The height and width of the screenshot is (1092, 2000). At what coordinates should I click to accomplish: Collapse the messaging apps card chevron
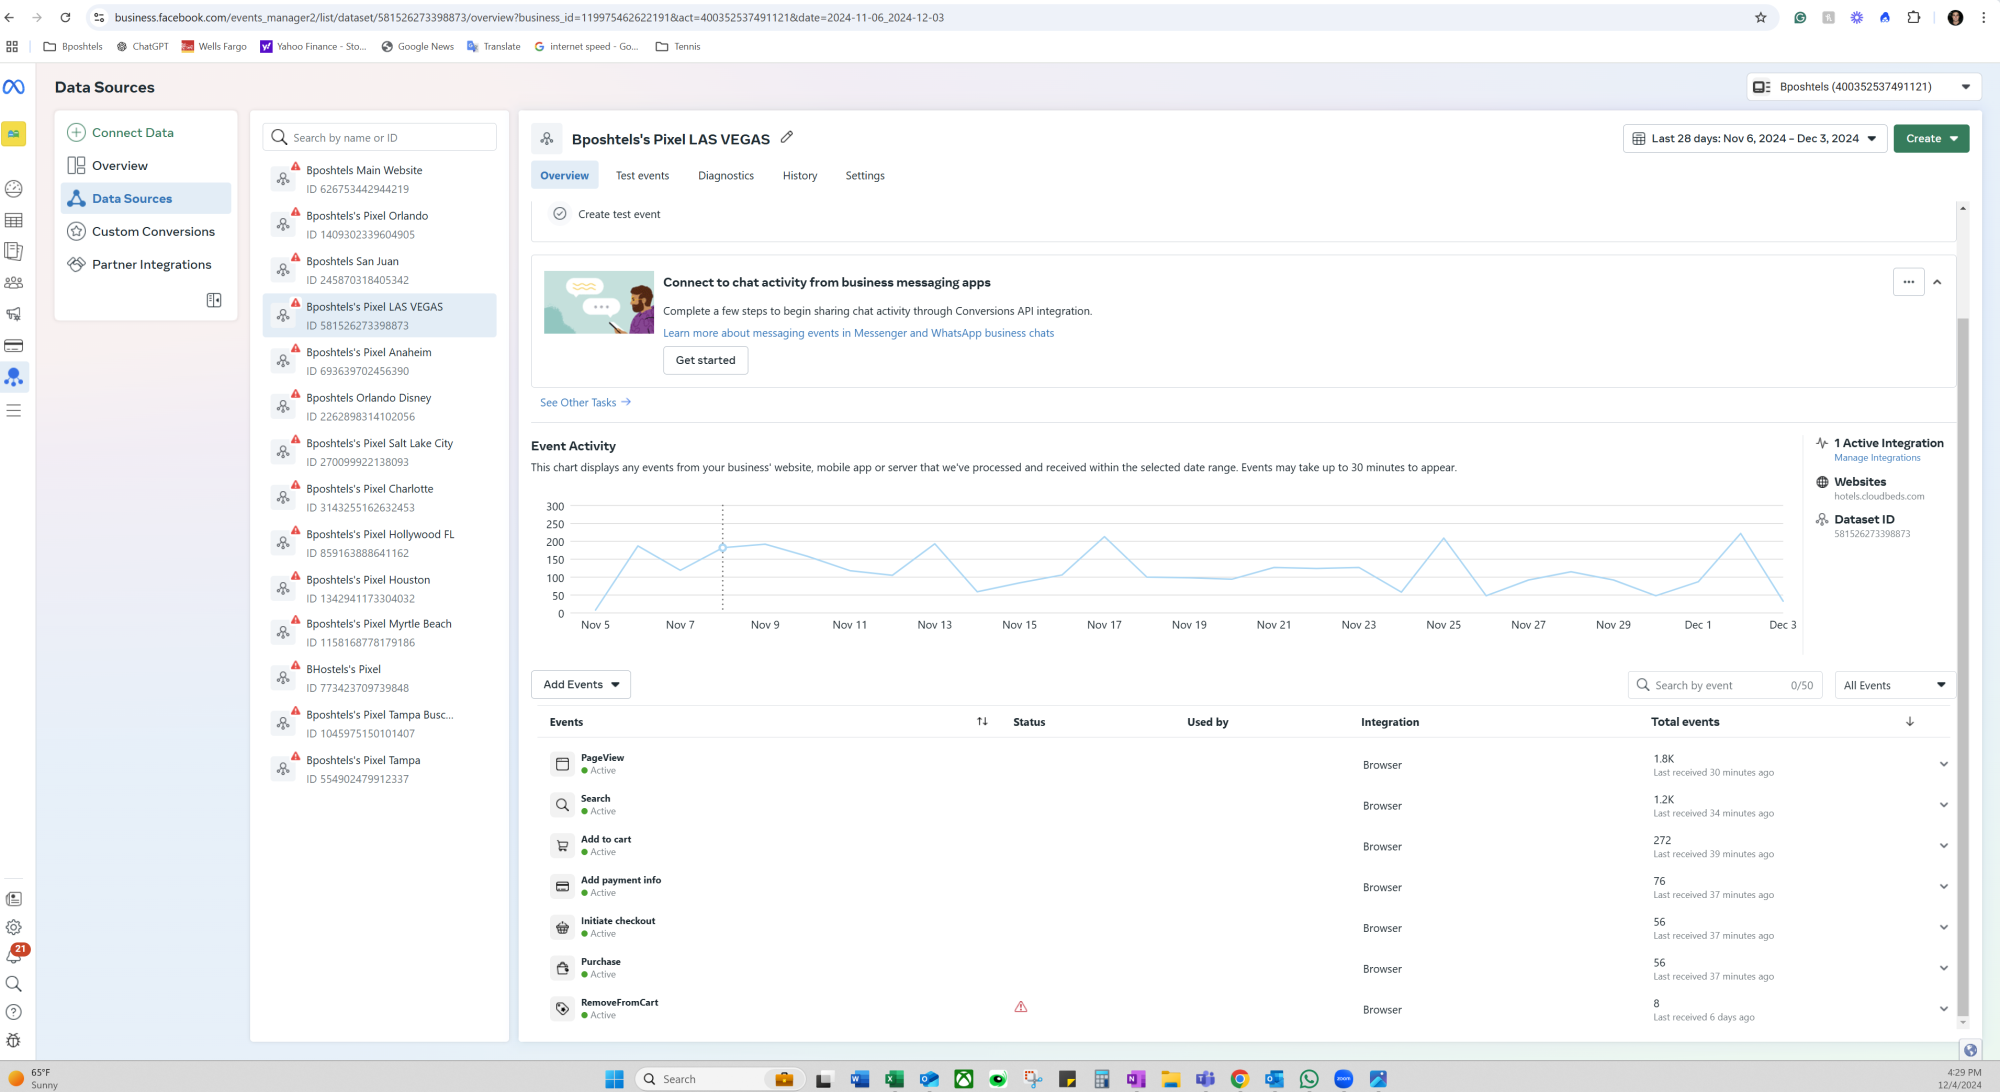tap(1937, 282)
